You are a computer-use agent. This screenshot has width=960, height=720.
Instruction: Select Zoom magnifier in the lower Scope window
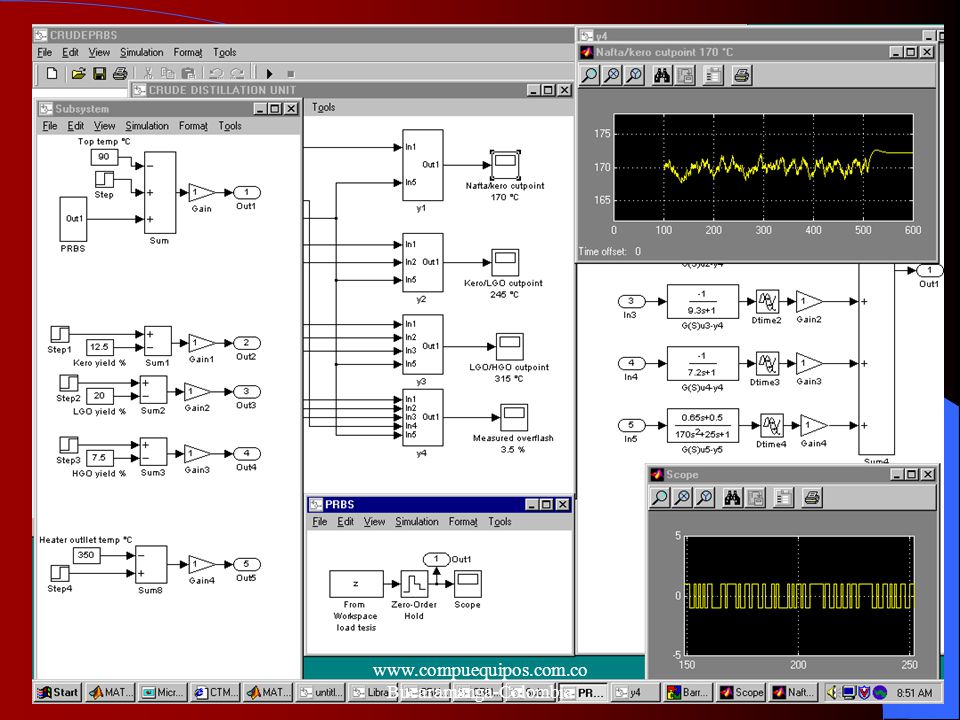659,497
